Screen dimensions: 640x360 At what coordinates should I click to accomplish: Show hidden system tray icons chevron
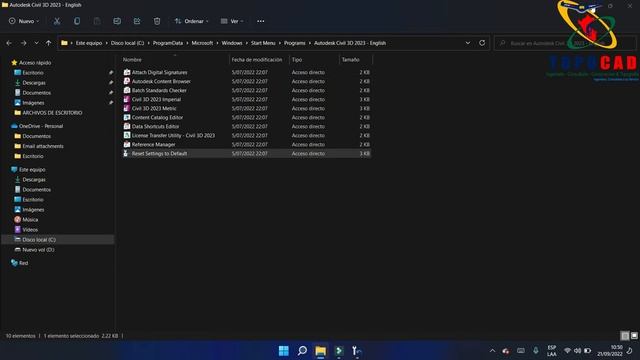pyautogui.click(x=492, y=351)
